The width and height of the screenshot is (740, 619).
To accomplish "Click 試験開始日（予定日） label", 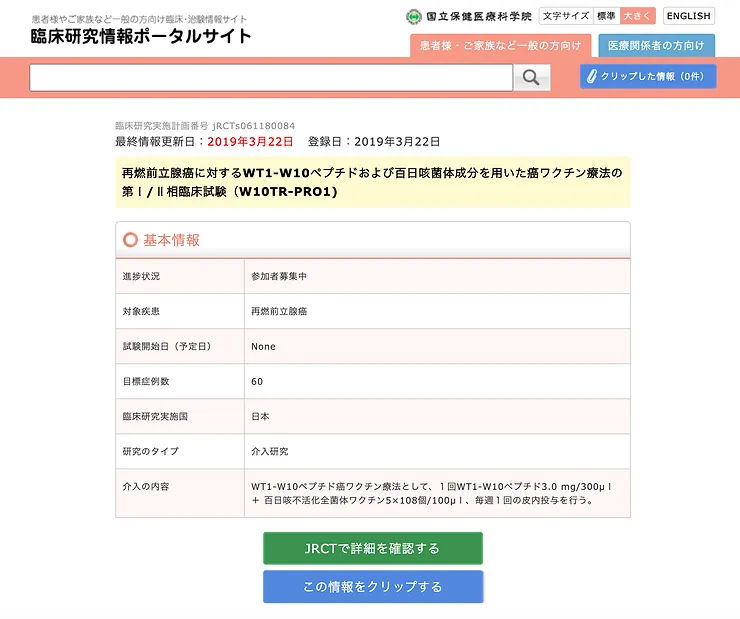I will pos(167,346).
